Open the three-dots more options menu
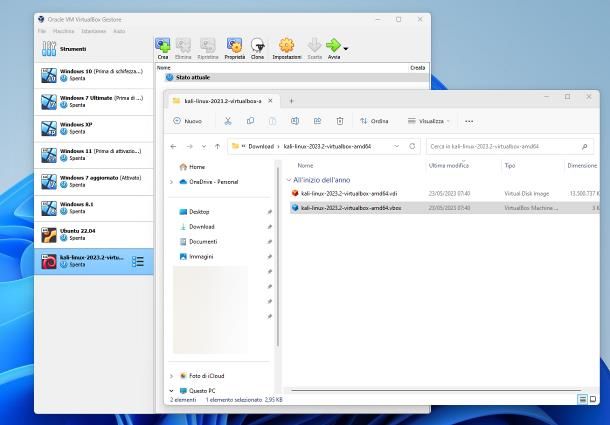Viewport: 610px width, 425px height. [x=469, y=121]
